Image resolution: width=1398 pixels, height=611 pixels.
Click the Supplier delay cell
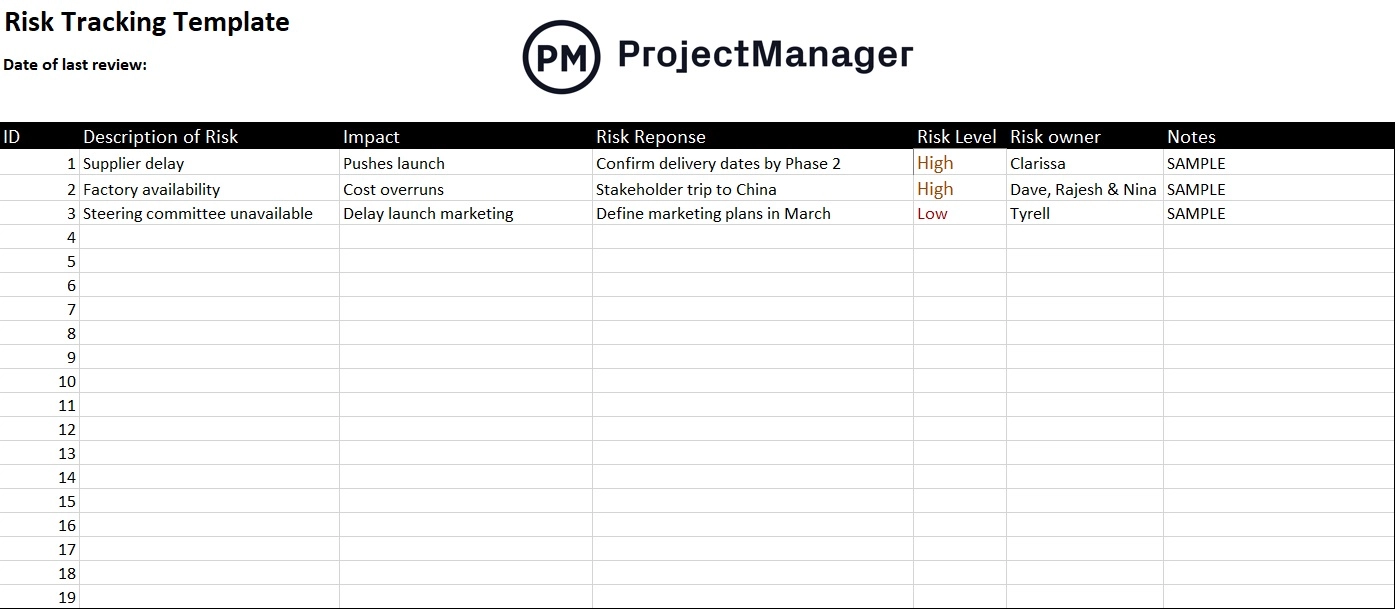[134, 163]
